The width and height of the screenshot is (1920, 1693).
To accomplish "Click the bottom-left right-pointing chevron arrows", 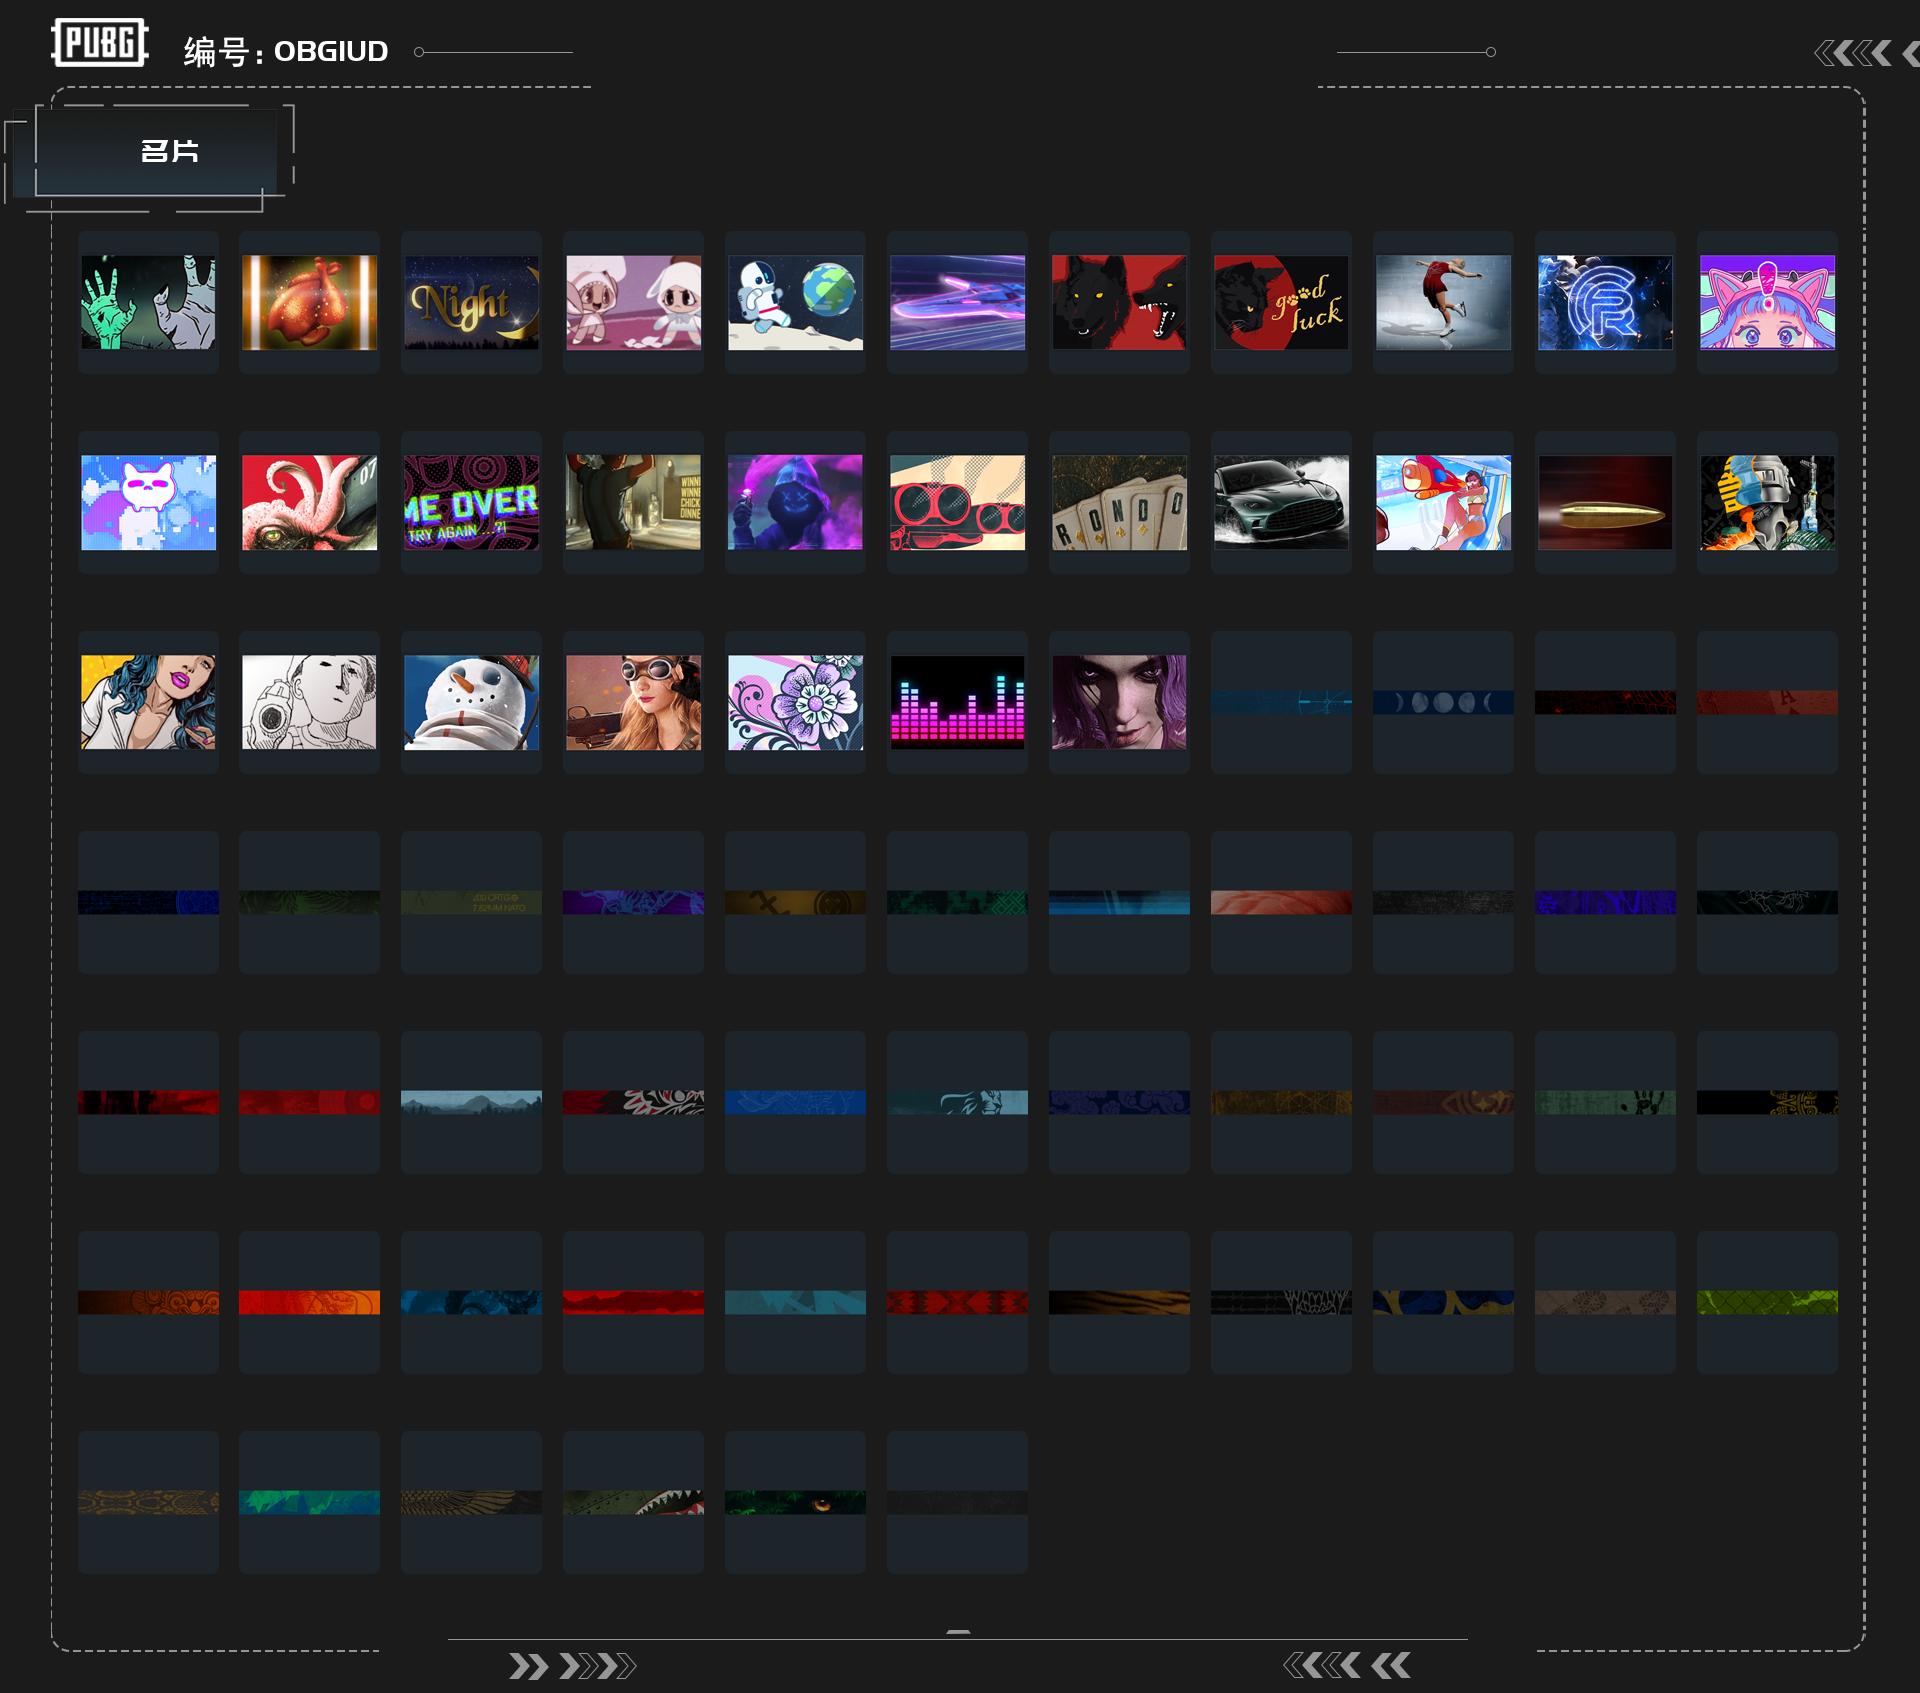I will (571, 1666).
